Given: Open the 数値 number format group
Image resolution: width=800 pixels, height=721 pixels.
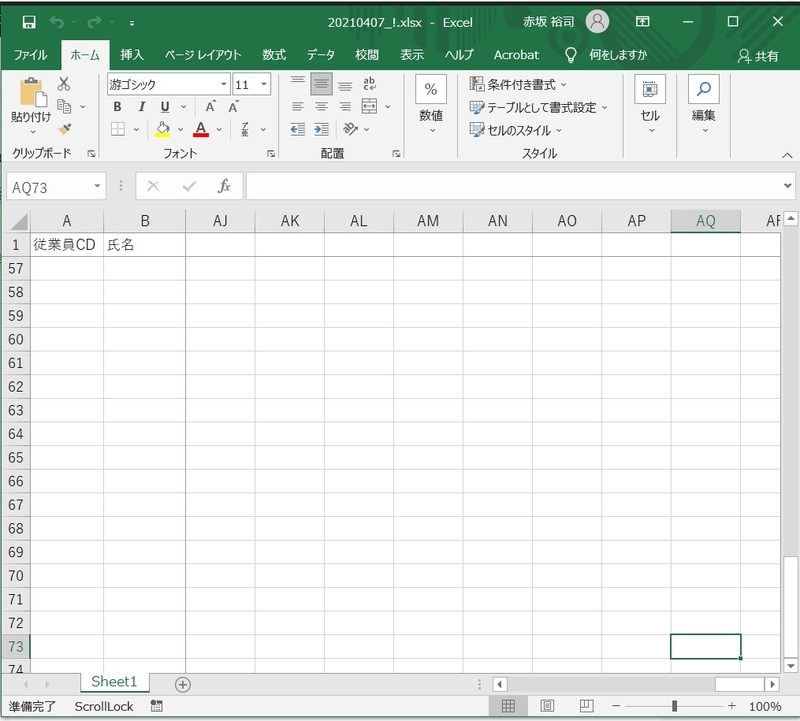Looking at the screenshot, I should pyautogui.click(x=431, y=105).
